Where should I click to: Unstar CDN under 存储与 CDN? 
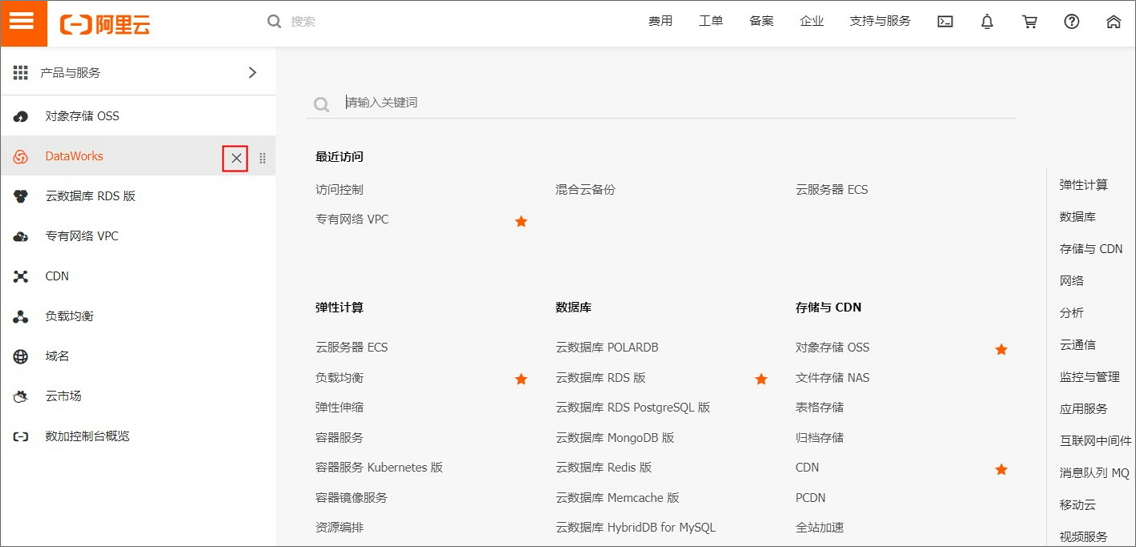pos(1001,469)
